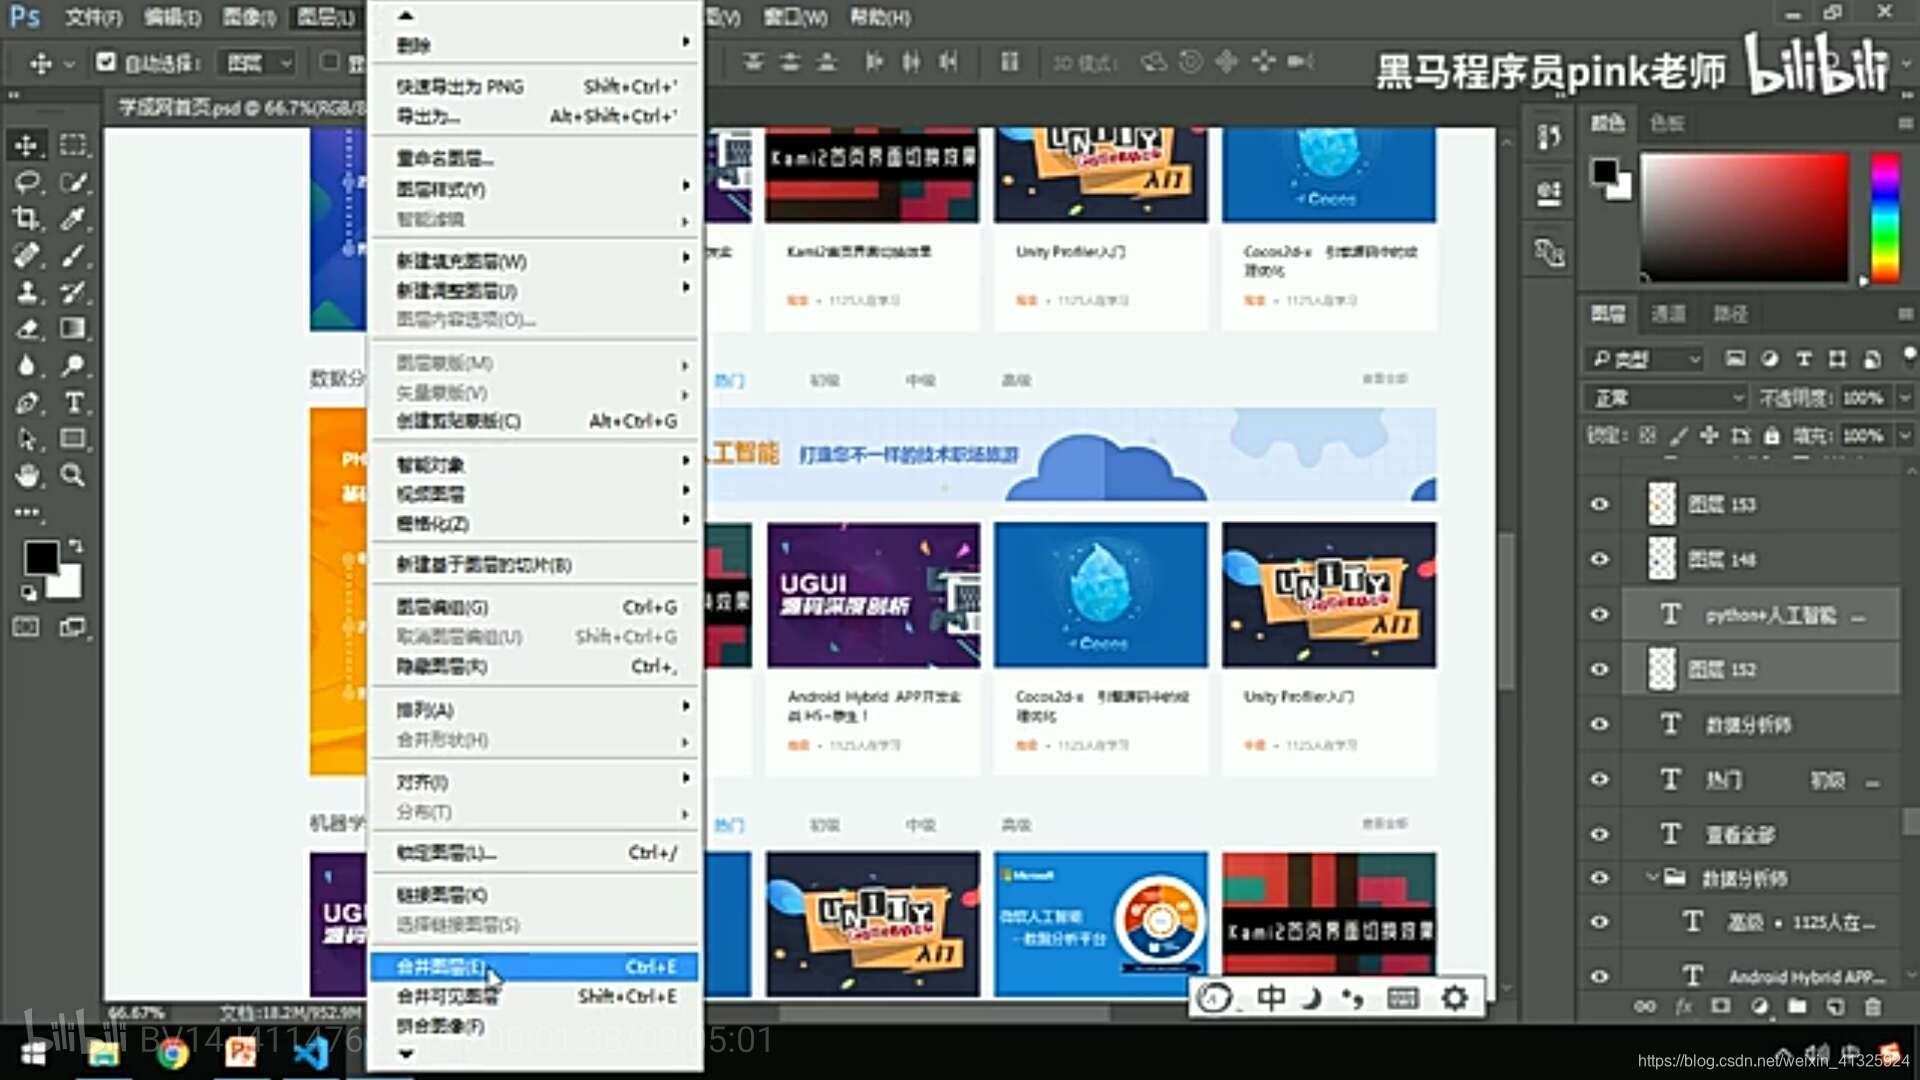Switch to the 通道 channels tab
Viewport: 1920px width, 1080px height.
point(1668,314)
